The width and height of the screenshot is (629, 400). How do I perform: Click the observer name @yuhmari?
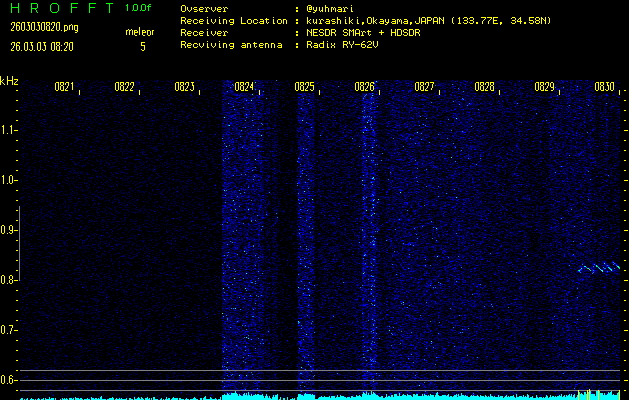pyautogui.click(x=329, y=9)
